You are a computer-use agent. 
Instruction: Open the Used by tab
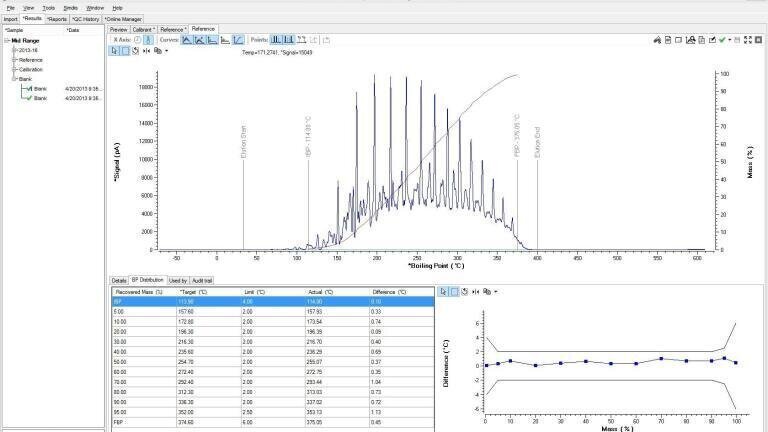tap(178, 281)
